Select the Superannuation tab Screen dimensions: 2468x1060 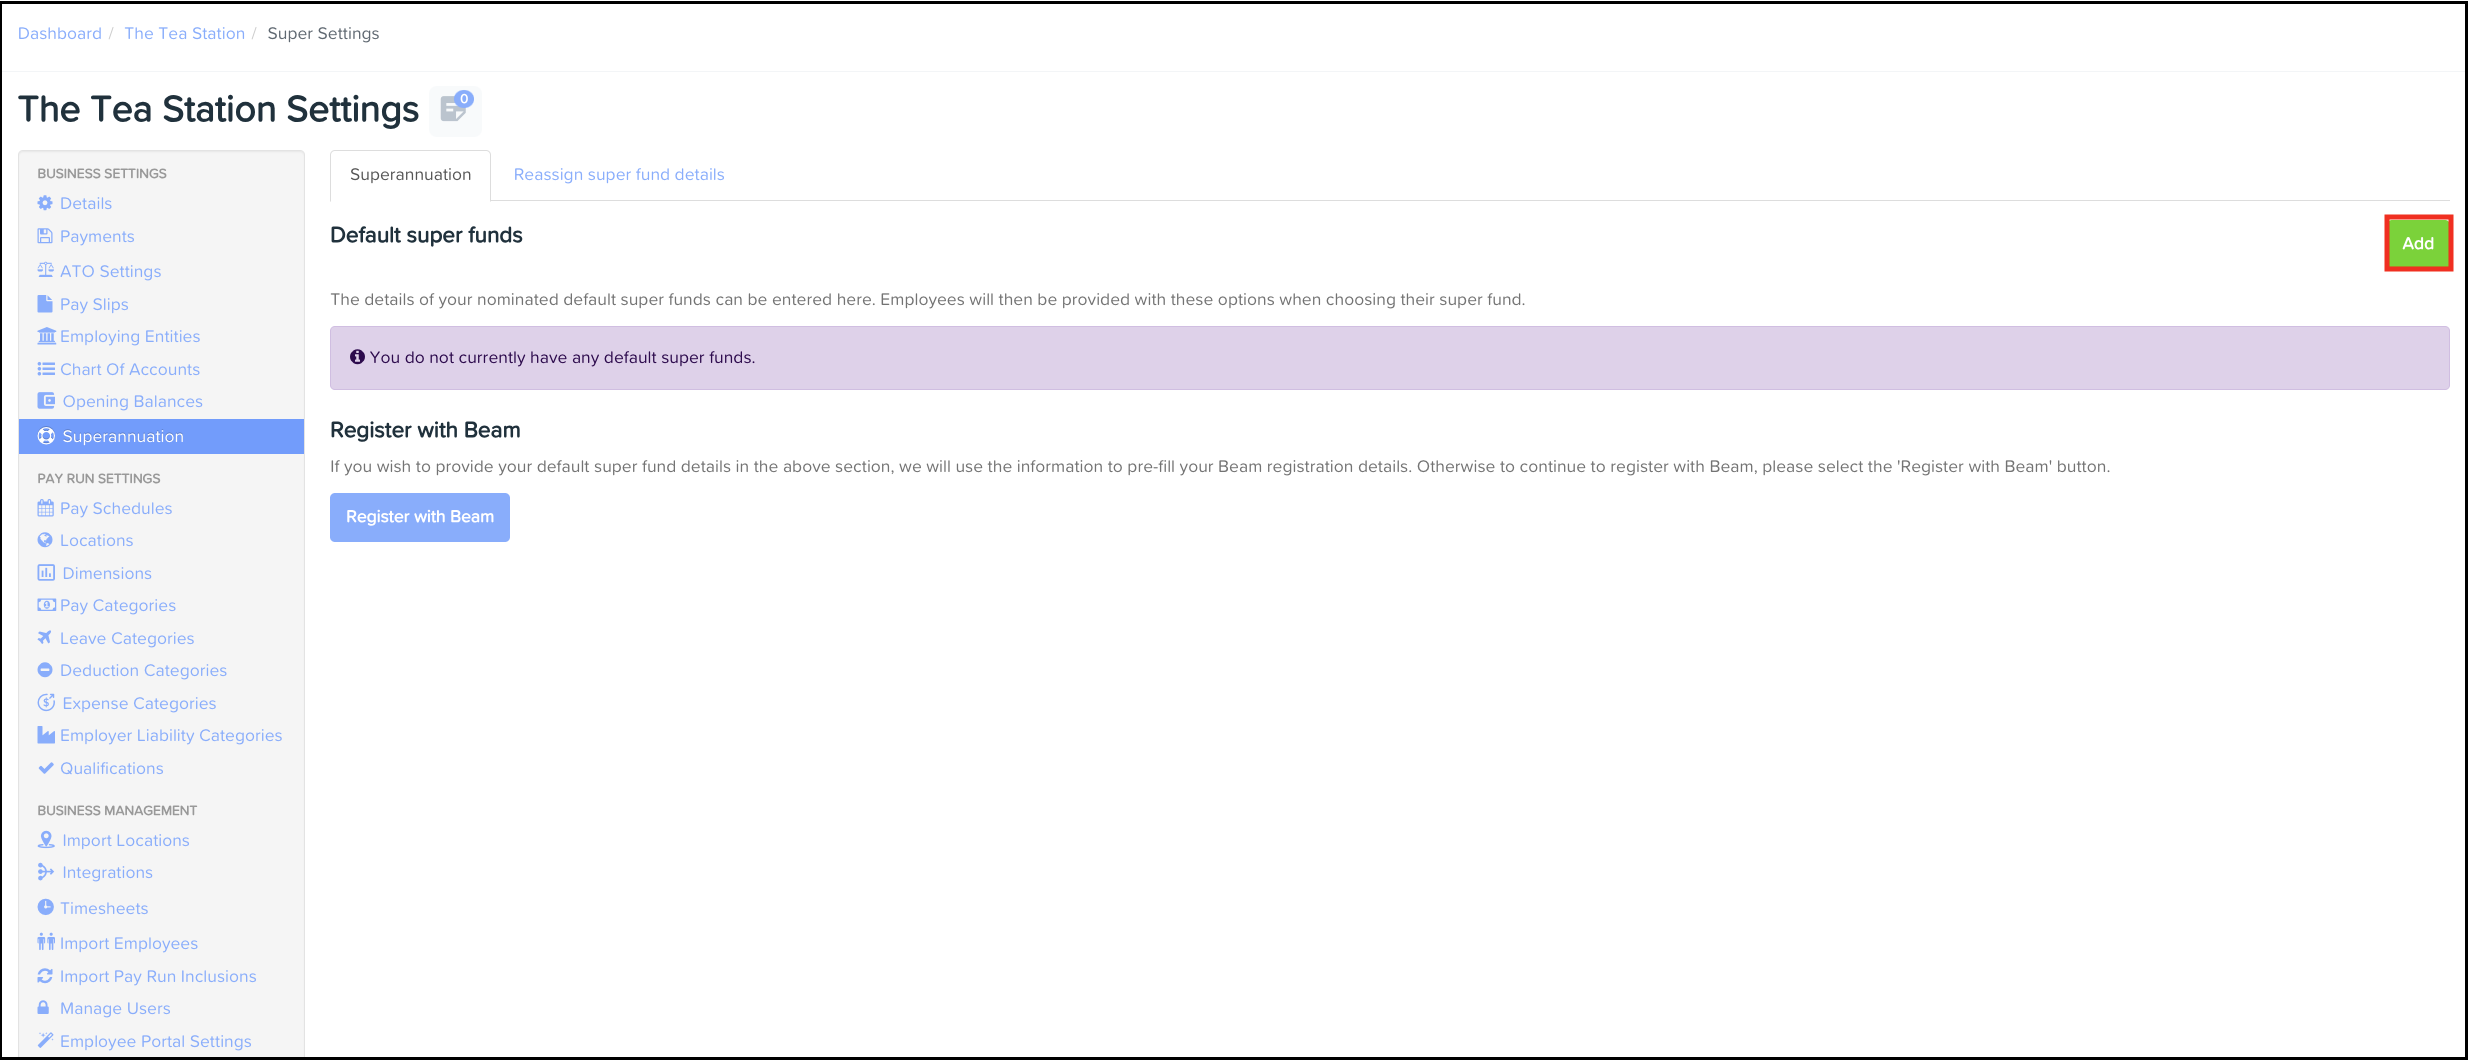(410, 175)
